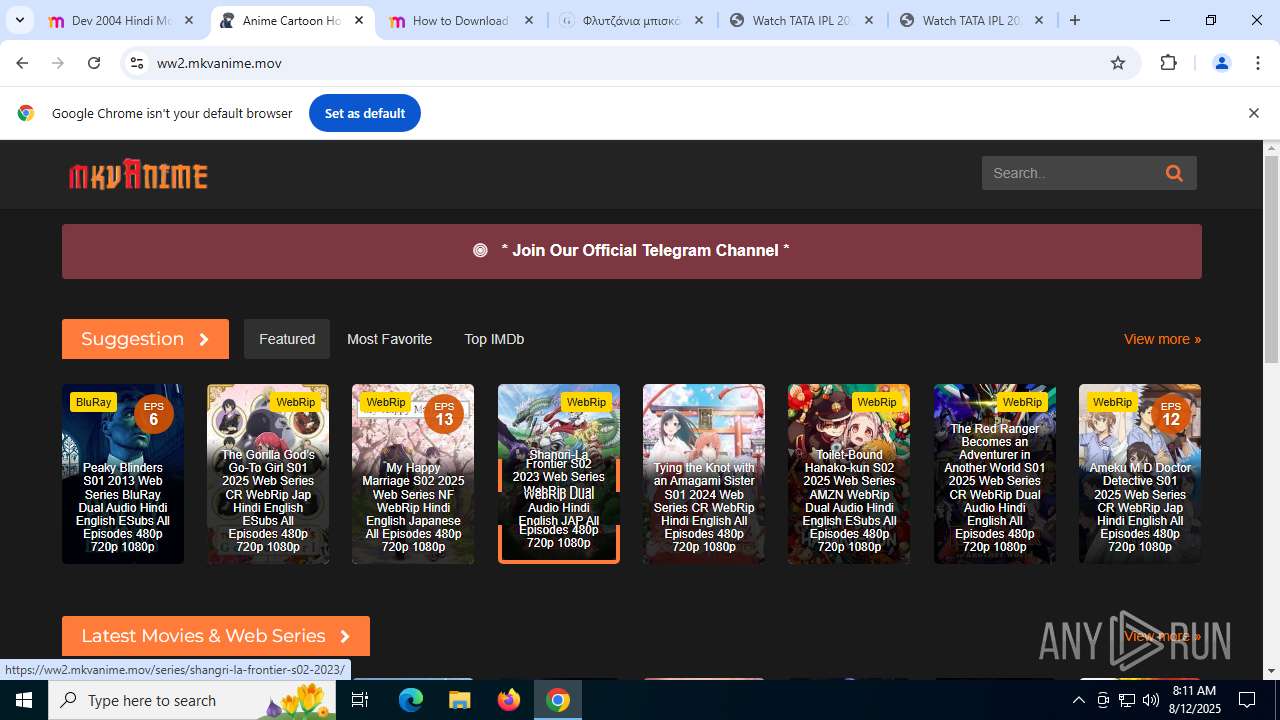This screenshot has height=720, width=1280.
Task: Close the How to Download tab
Action: point(529,20)
